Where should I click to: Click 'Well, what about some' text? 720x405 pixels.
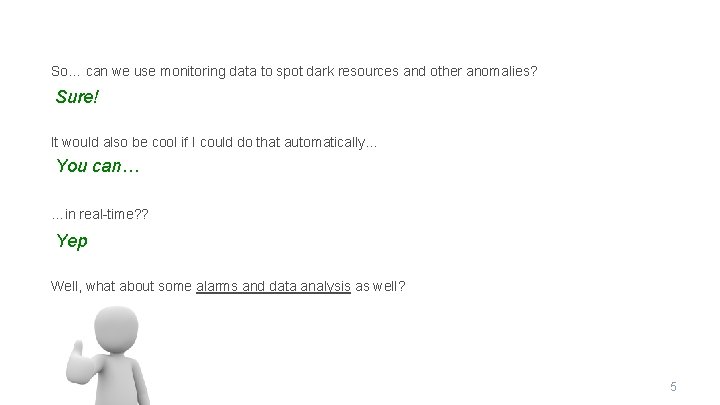(x=121, y=286)
